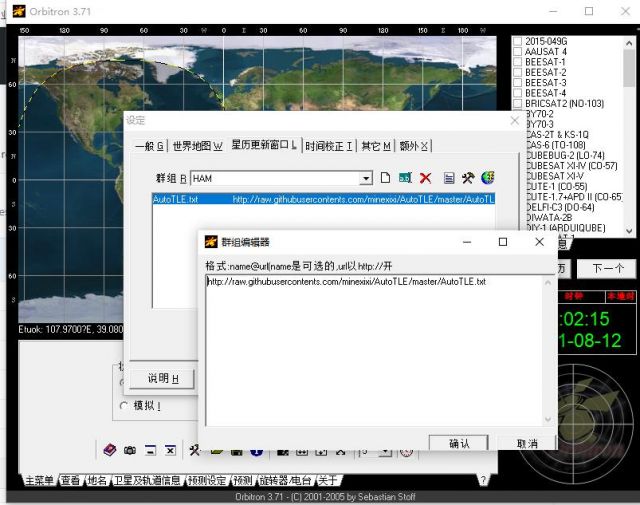Select CUBESAT XI-IV (CO-57) in satellite list
Viewport: 640px width, 505px height.
coord(572,166)
